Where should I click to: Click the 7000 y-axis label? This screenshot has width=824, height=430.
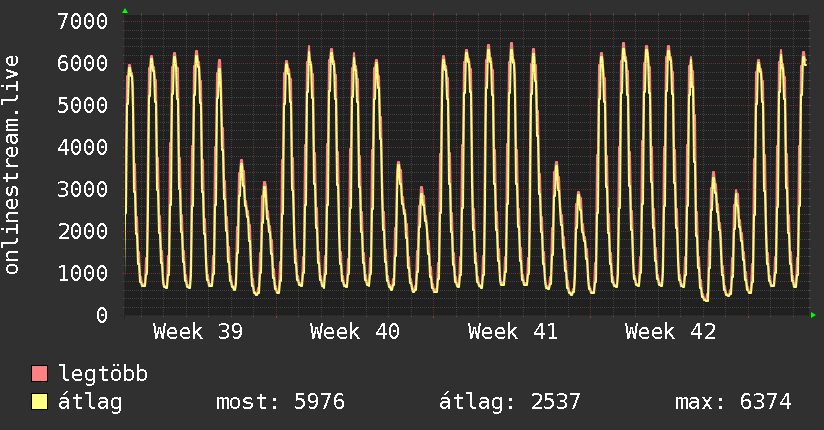point(83,21)
